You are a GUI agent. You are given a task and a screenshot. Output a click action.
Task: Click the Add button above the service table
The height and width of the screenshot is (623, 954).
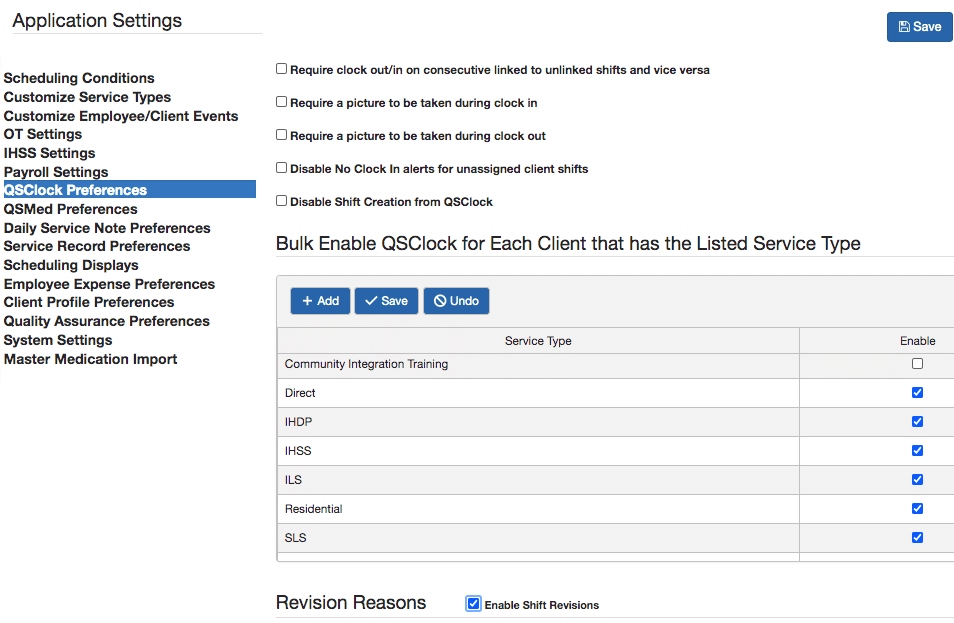(x=320, y=300)
